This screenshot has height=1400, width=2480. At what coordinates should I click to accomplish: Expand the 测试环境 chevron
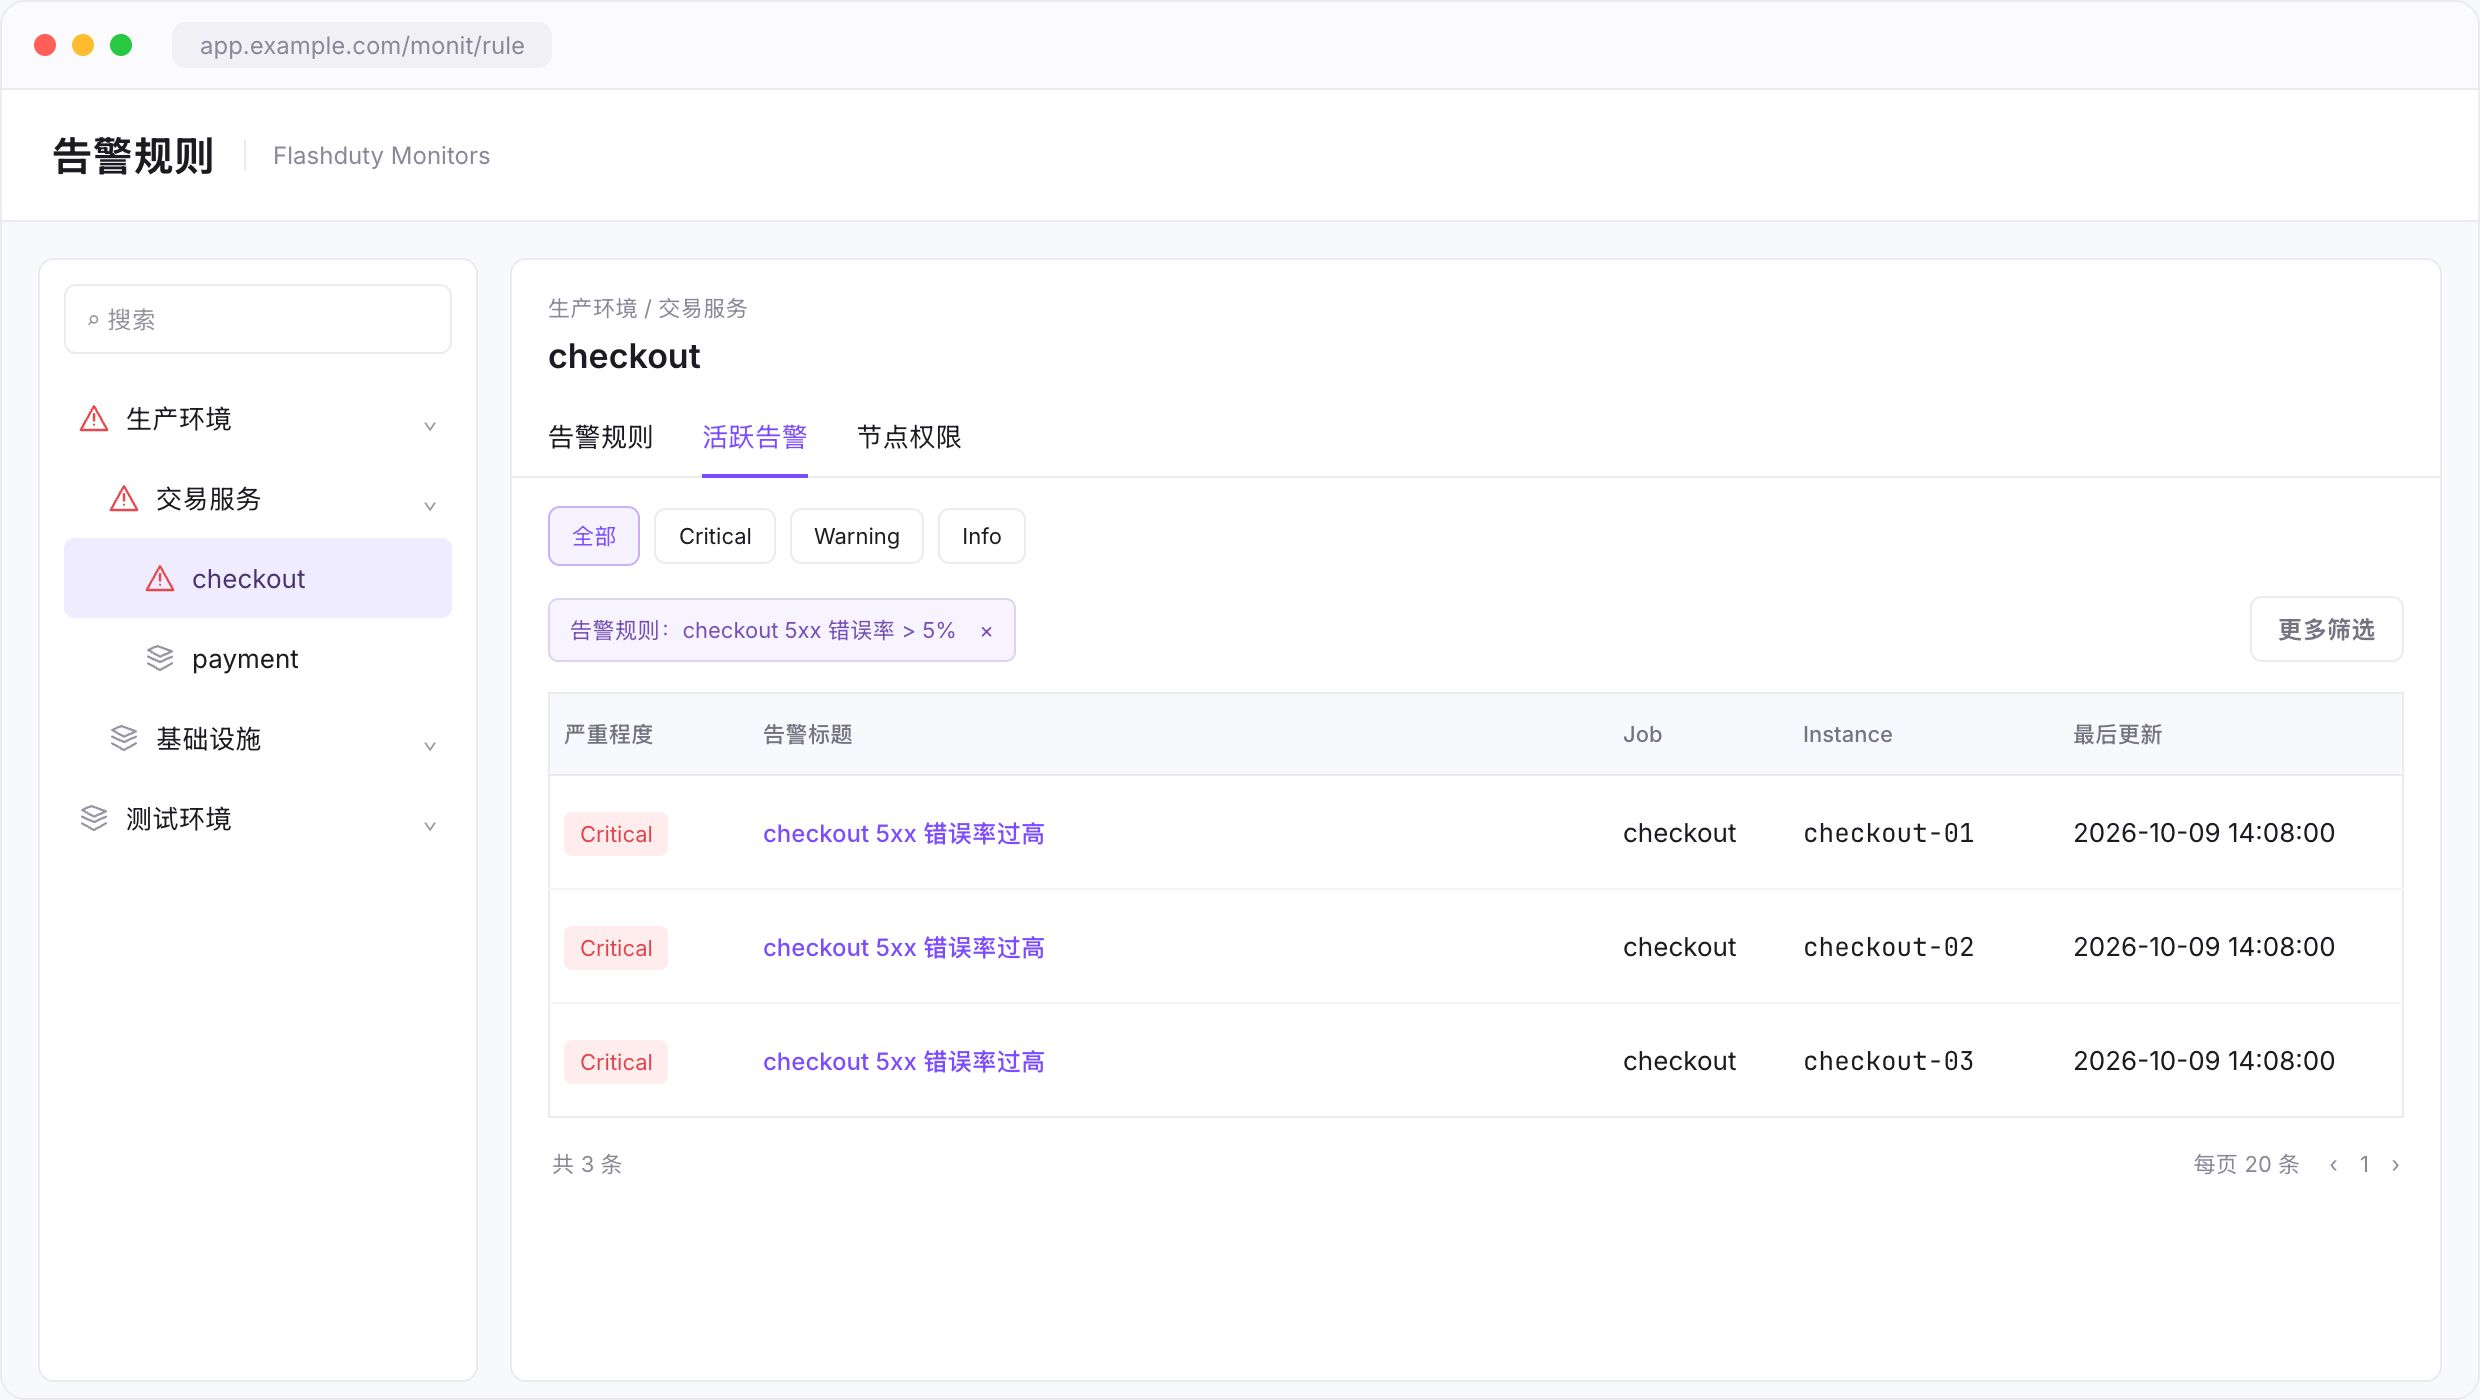(430, 824)
